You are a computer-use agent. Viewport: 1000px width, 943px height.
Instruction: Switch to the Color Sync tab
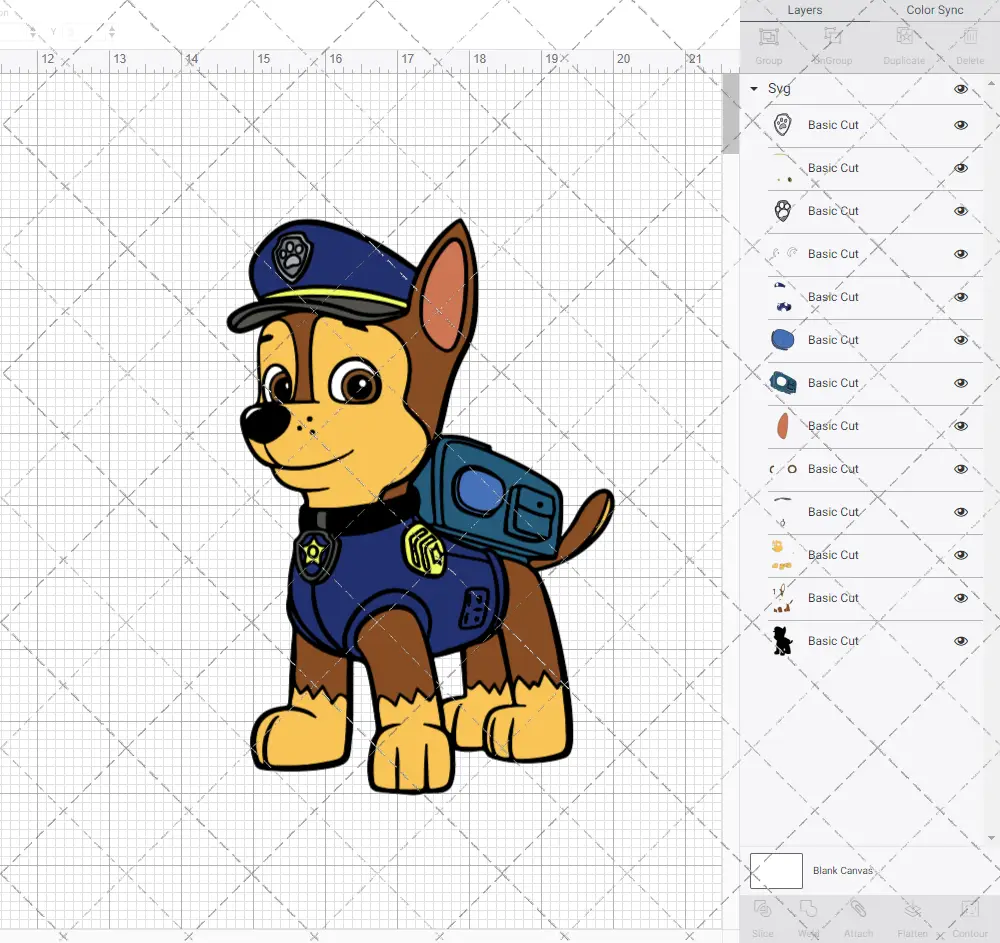click(x=934, y=10)
